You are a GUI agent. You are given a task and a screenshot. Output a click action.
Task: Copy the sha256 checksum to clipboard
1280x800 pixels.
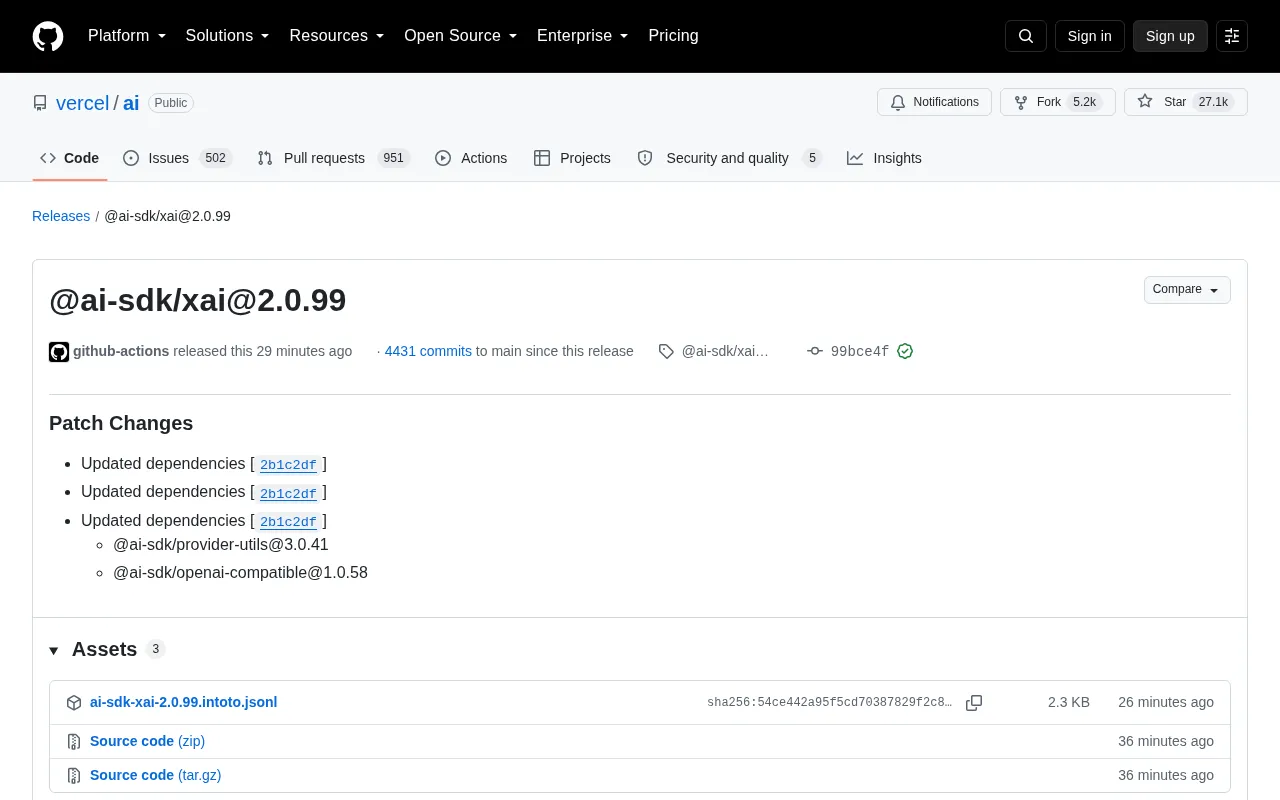pyautogui.click(x=974, y=703)
